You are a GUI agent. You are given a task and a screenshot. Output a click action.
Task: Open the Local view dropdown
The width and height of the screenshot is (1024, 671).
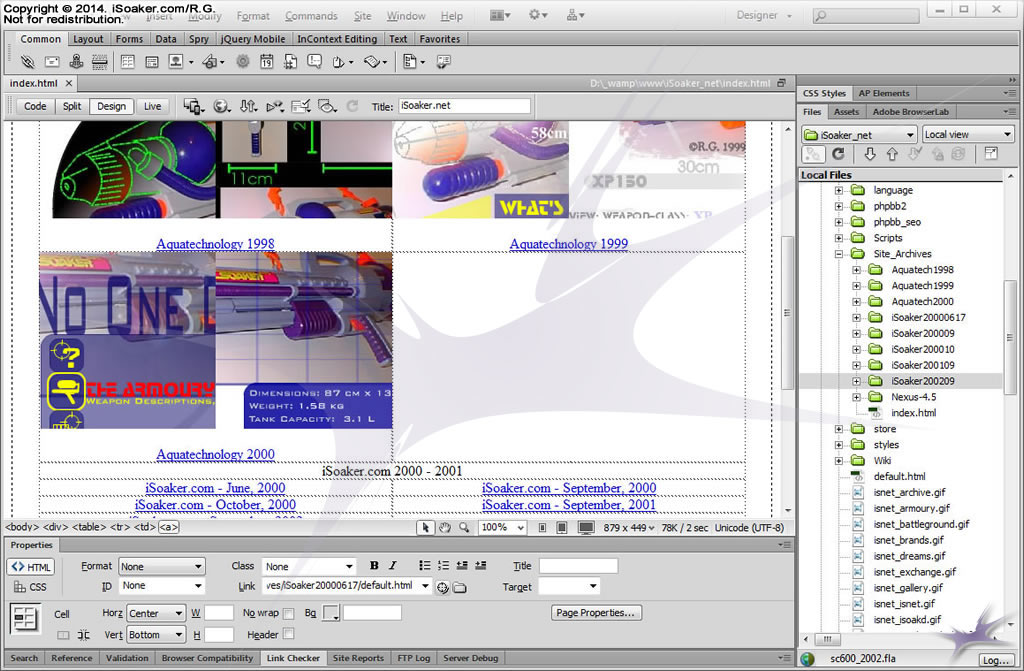[968, 135]
